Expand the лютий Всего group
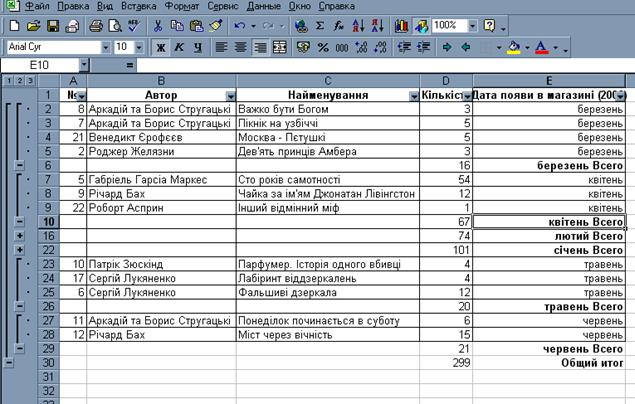Image resolution: width=635 pixels, height=404 pixels. point(19,236)
